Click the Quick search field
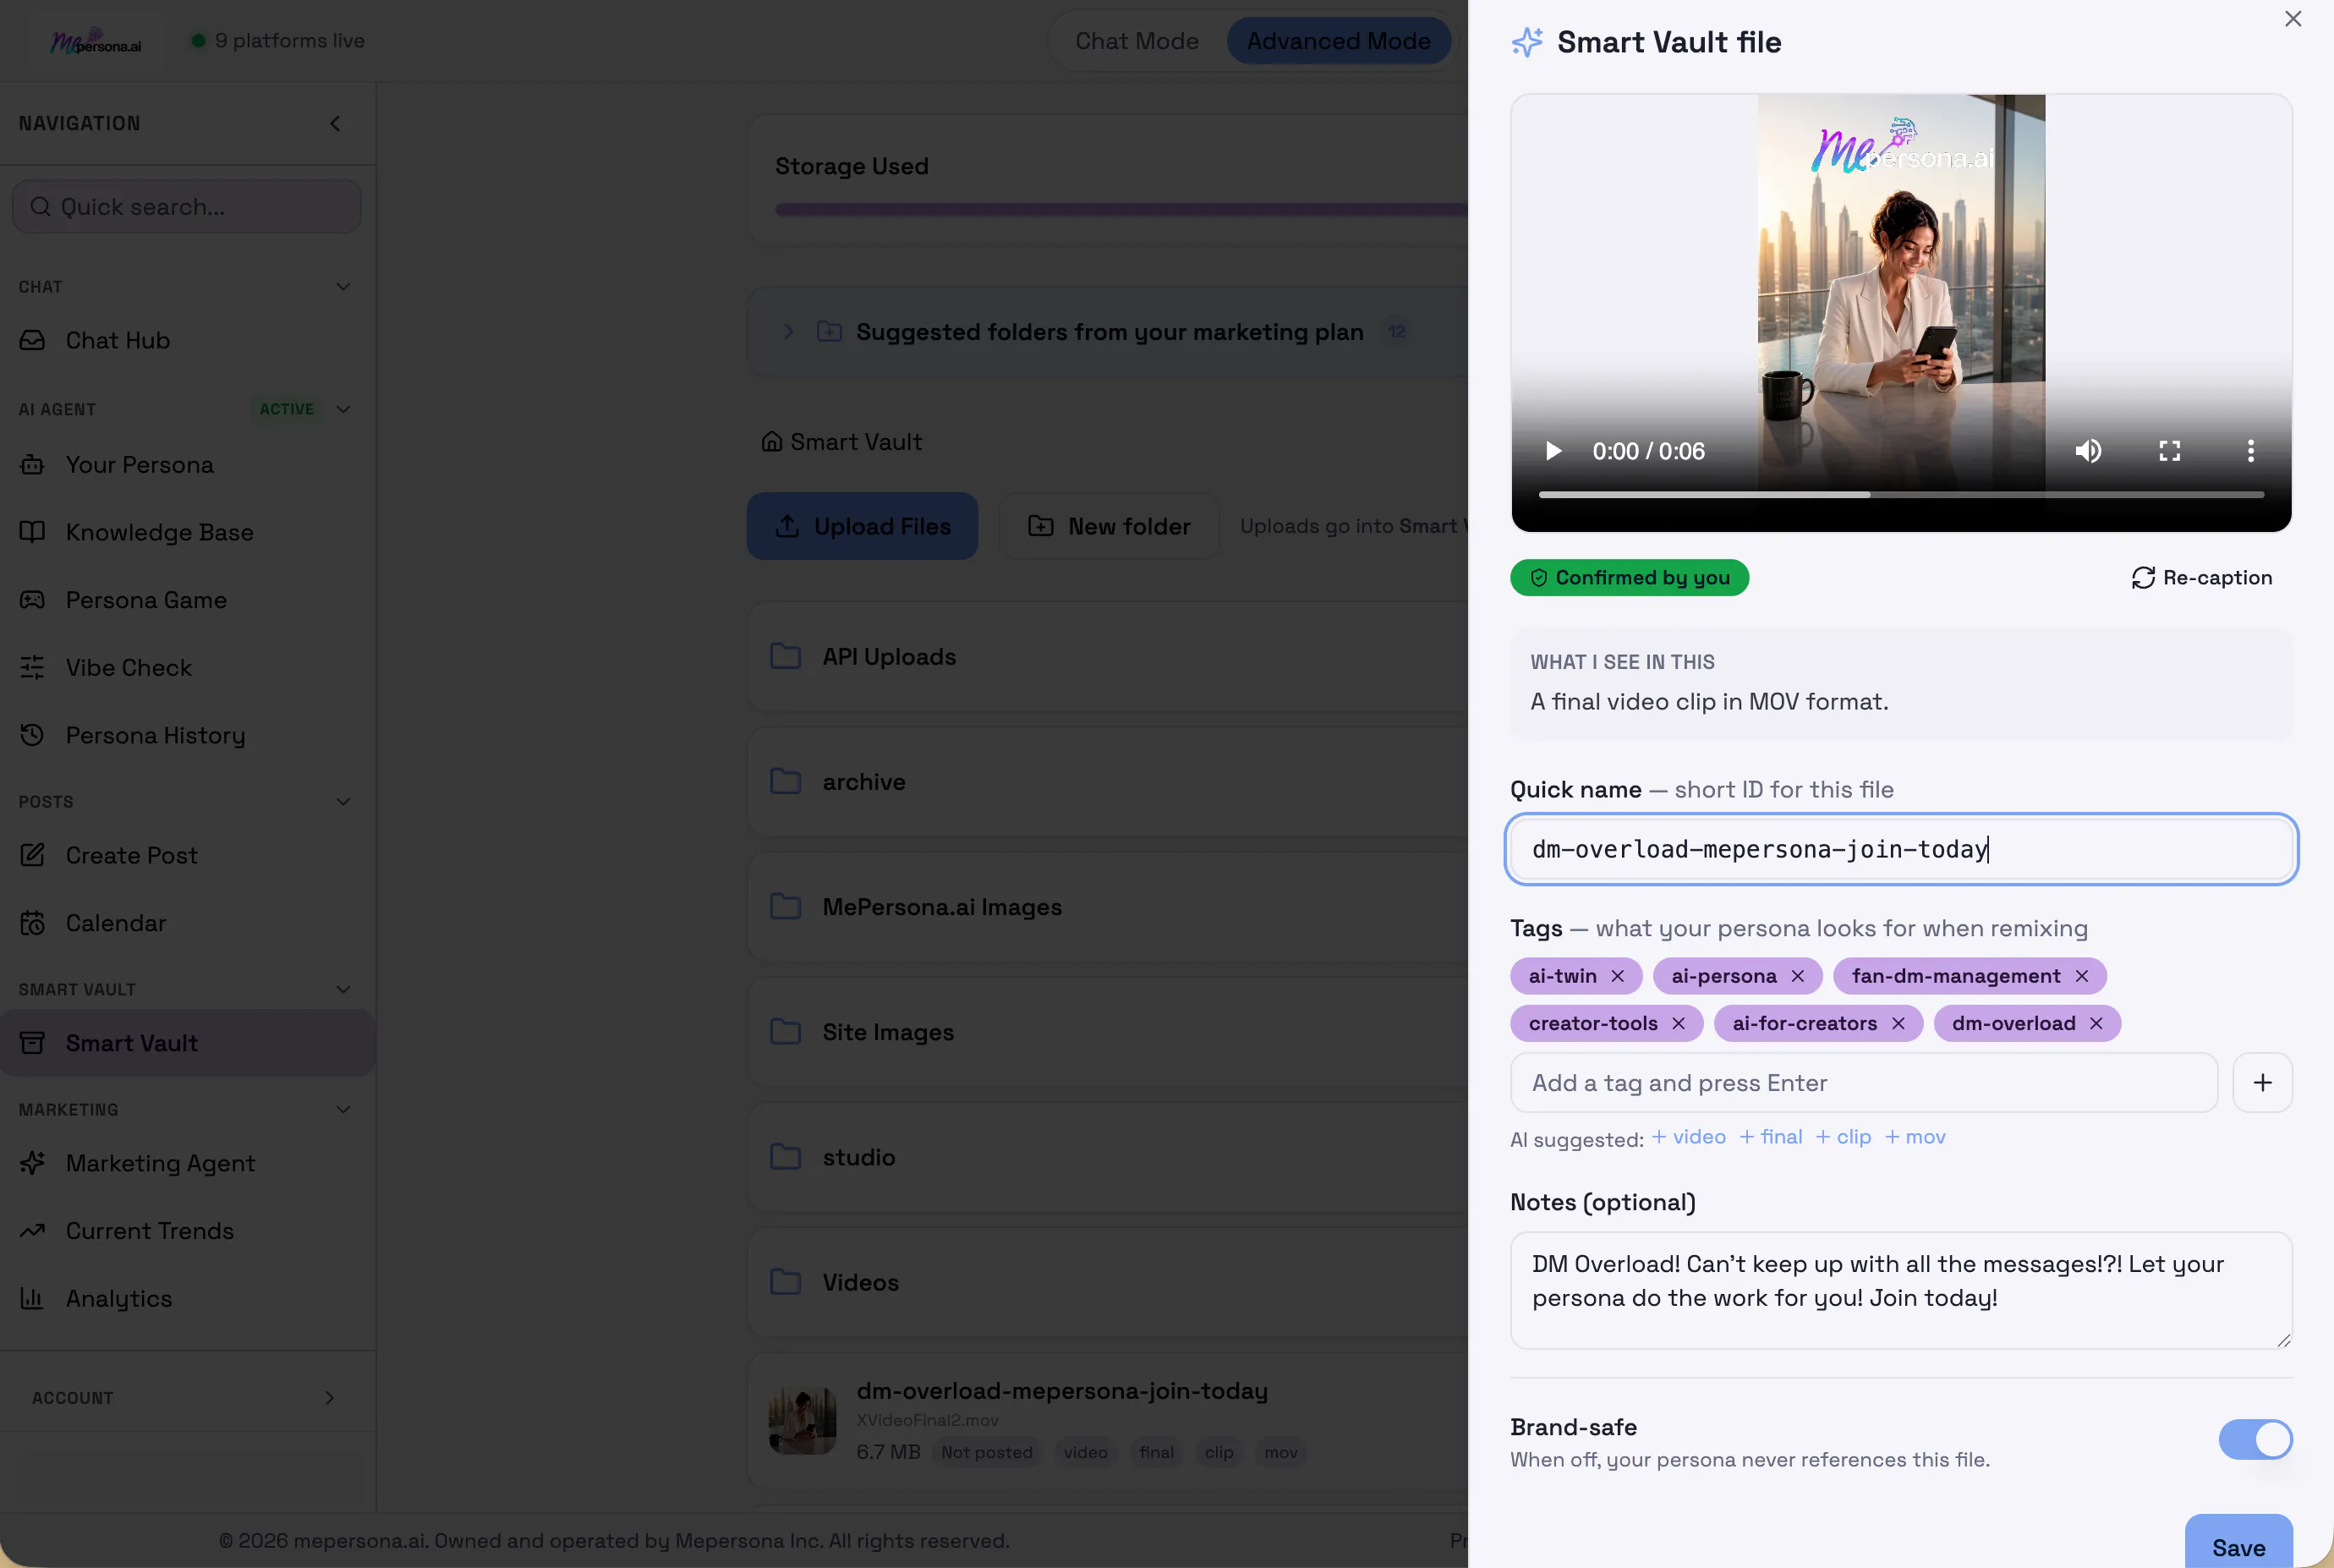Image resolution: width=2334 pixels, height=1568 pixels. tap(187, 207)
